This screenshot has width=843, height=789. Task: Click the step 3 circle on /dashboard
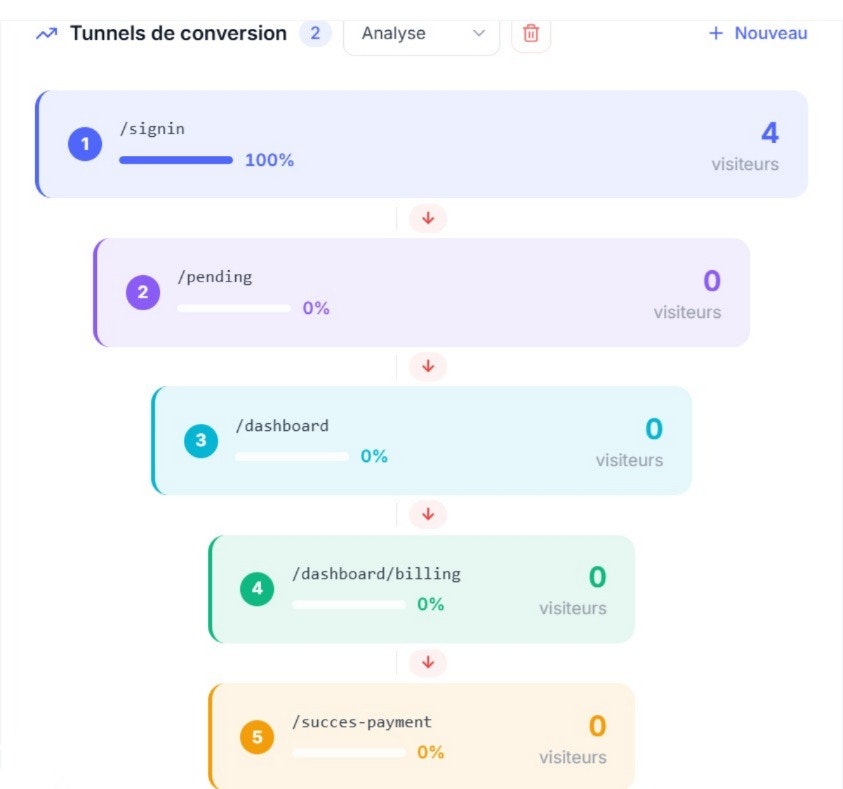200,440
